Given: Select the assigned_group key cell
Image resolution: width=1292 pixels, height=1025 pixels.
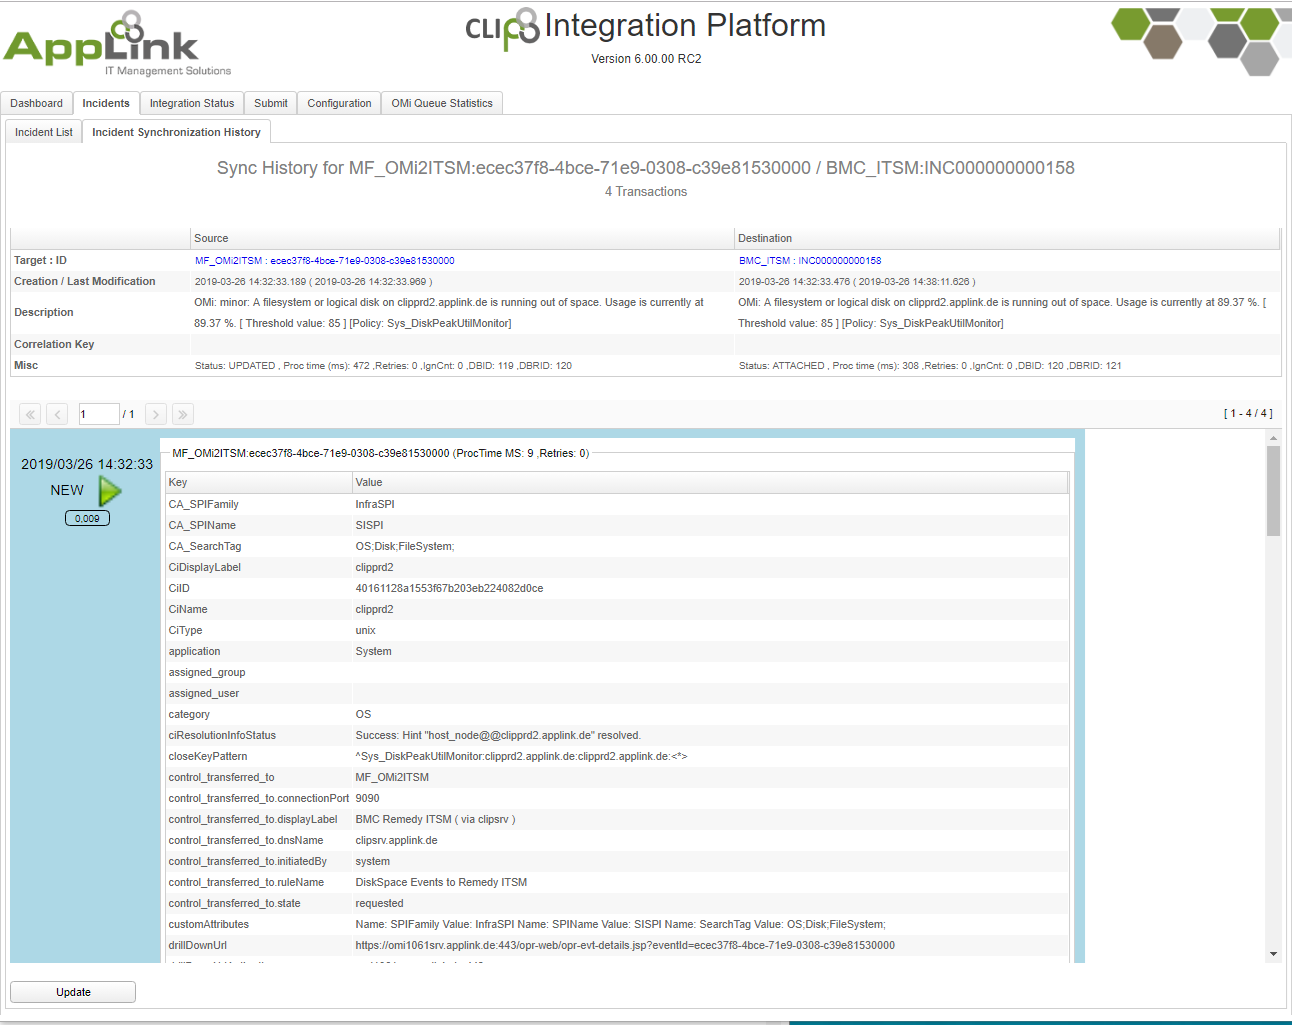Looking at the screenshot, I should pos(259,672).
